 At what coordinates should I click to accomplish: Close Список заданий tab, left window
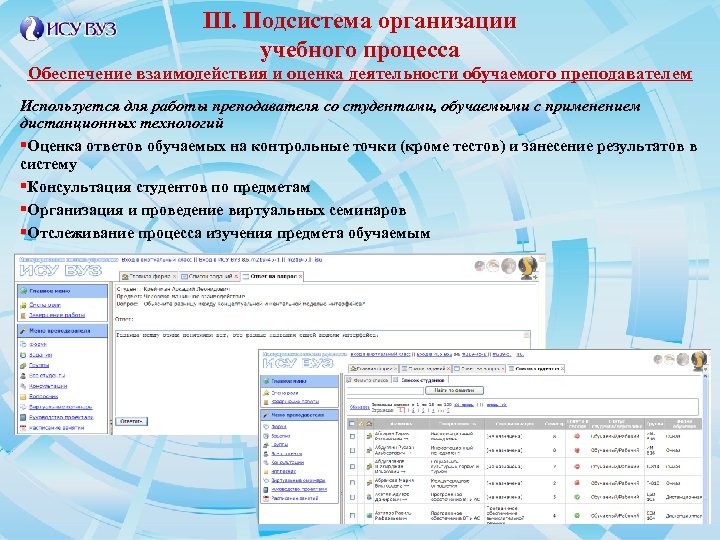click(x=236, y=276)
